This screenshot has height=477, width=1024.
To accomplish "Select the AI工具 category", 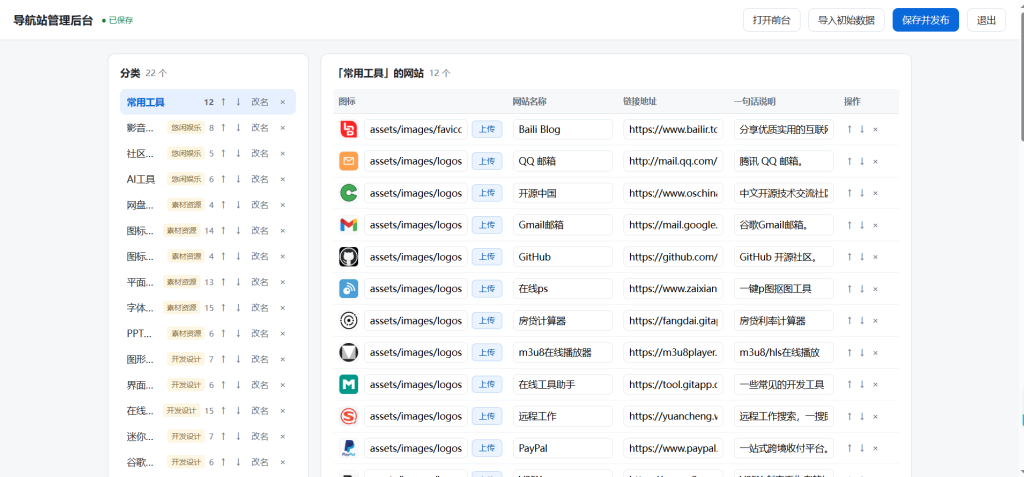I will tap(208, 179).
